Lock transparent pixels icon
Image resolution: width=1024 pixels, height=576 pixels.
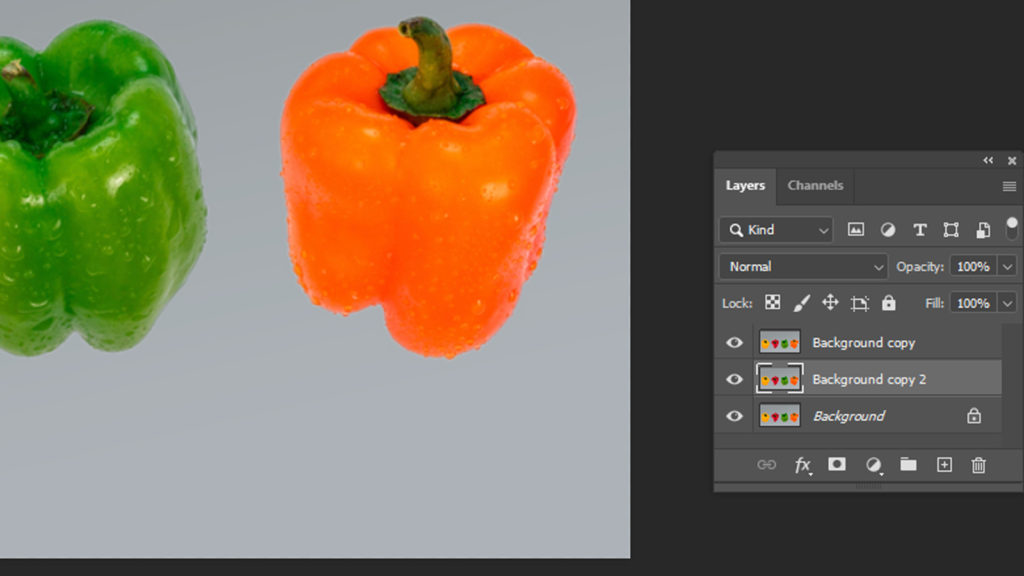(773, 302)
